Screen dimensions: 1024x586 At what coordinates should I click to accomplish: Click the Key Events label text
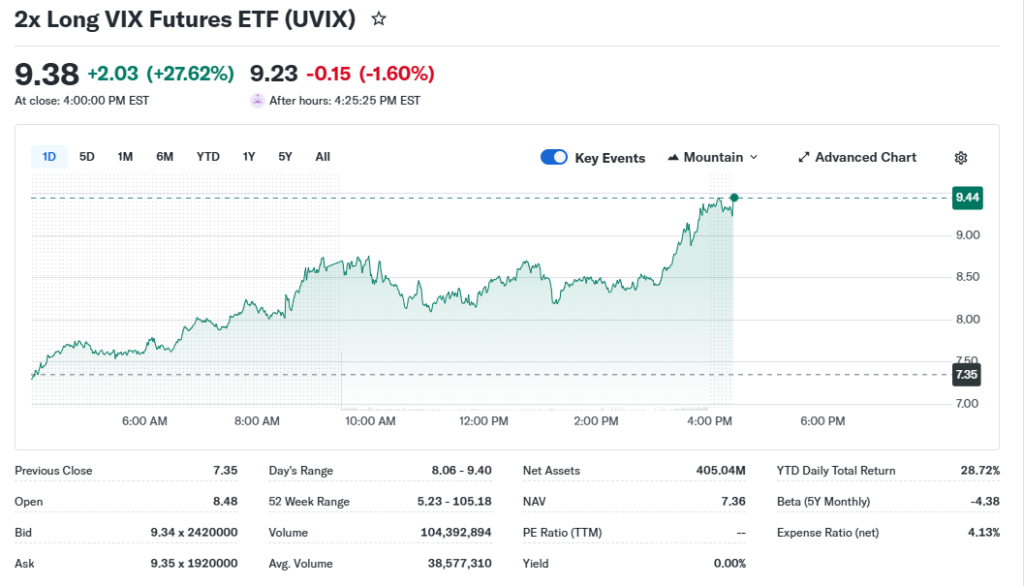pos(610,158)
